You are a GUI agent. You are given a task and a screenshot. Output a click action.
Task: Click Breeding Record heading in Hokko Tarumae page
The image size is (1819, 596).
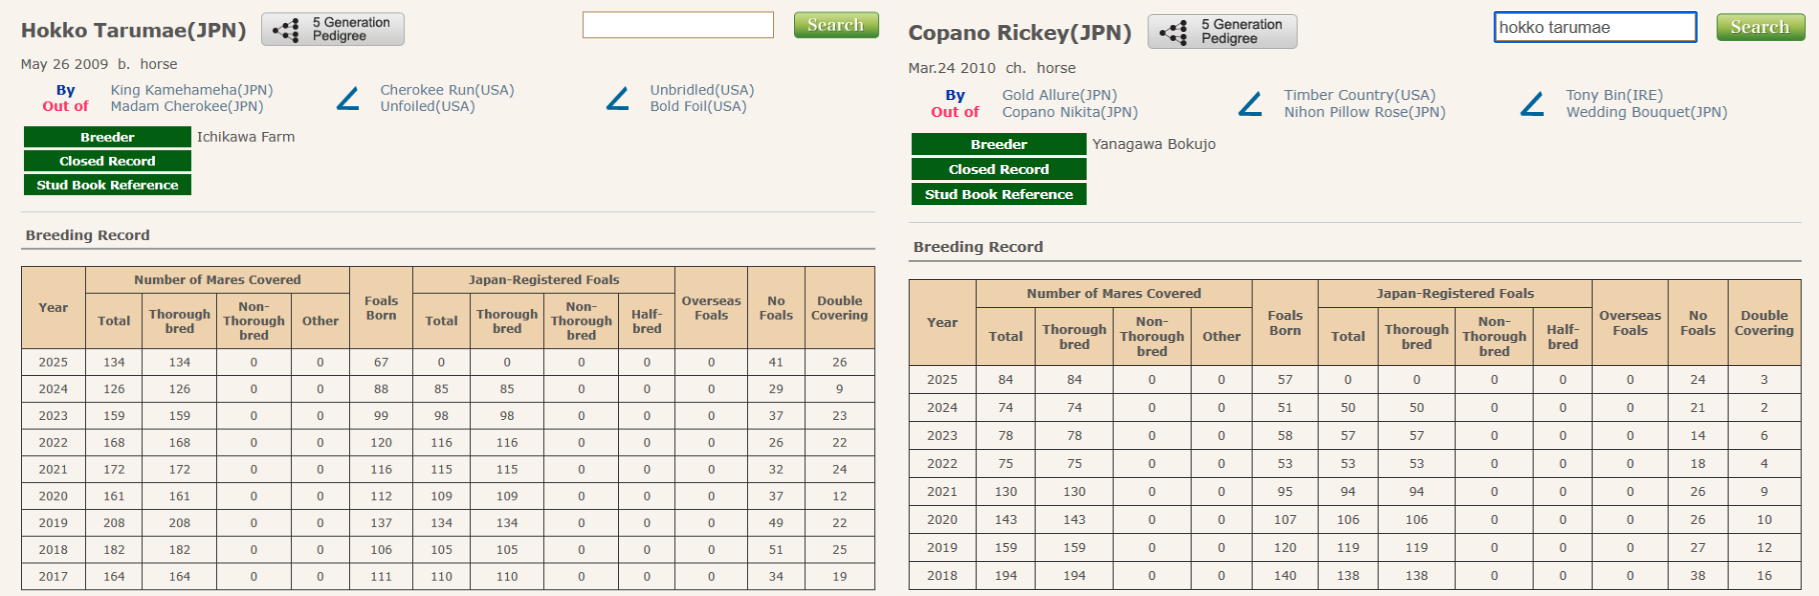click(x=88, y=235)
